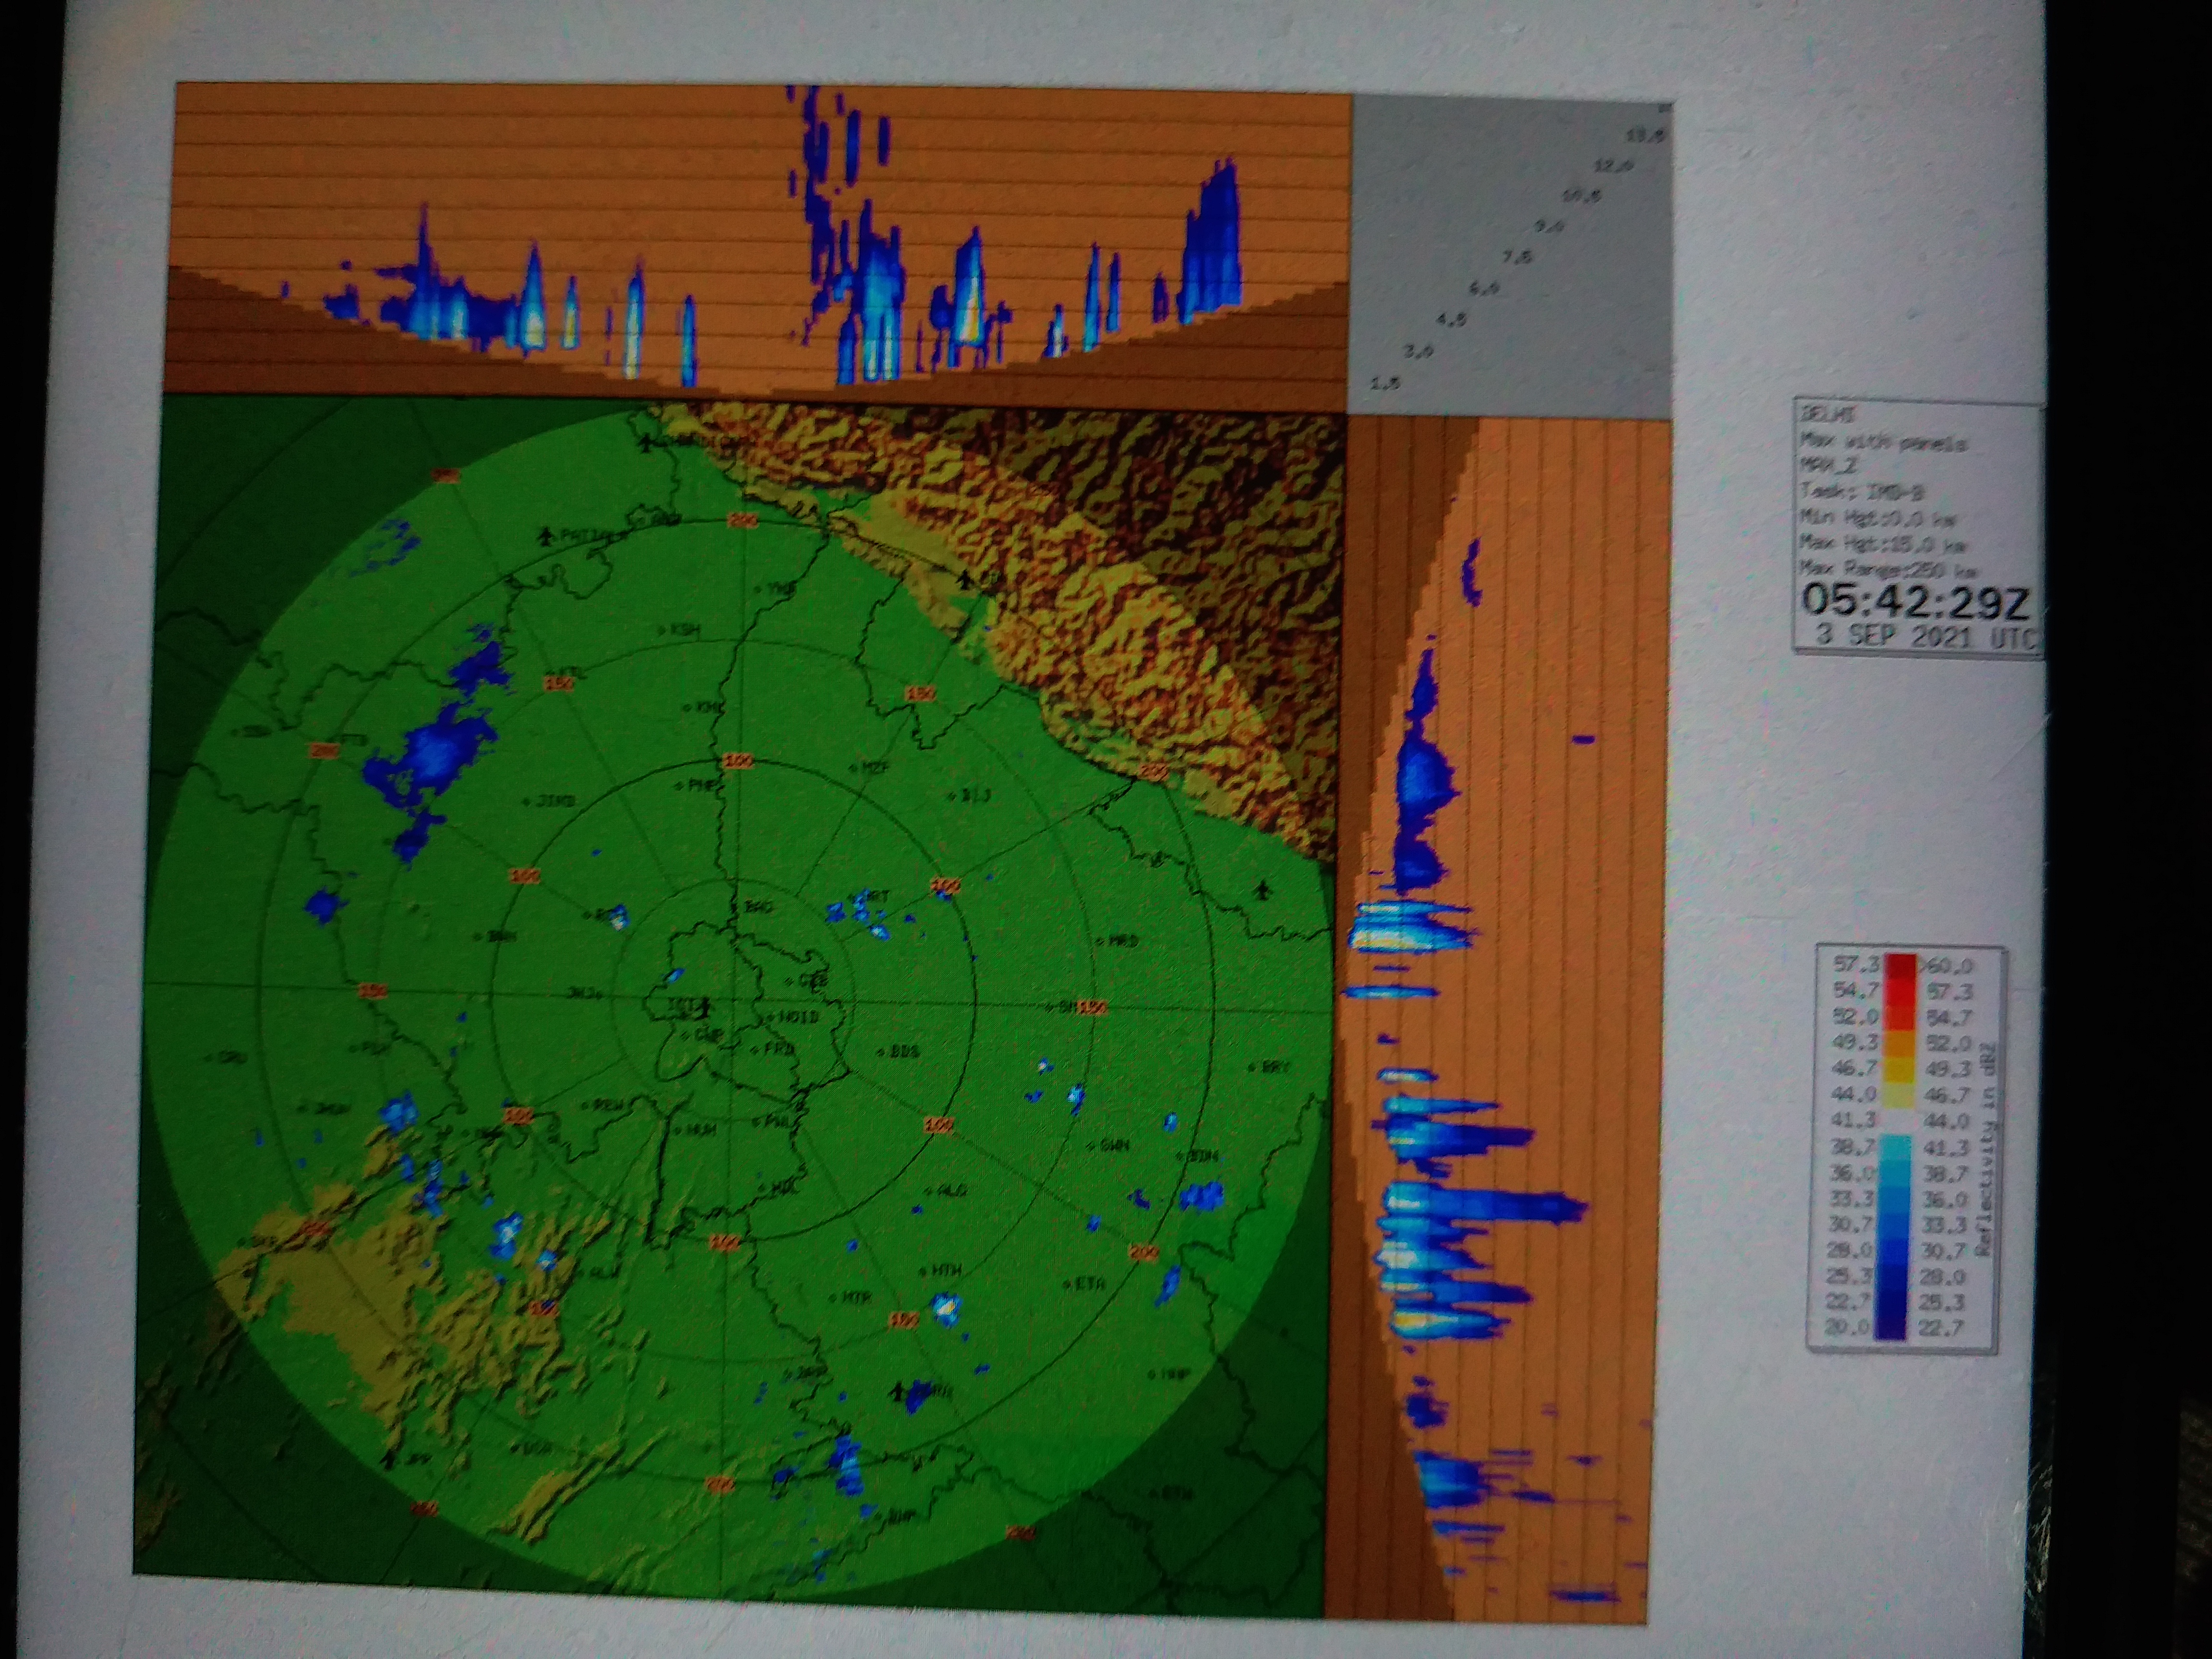The image size is (2212, 1659).
Task: Click the 57.3 value at legend top-left
Action: tap(1857, 965)
